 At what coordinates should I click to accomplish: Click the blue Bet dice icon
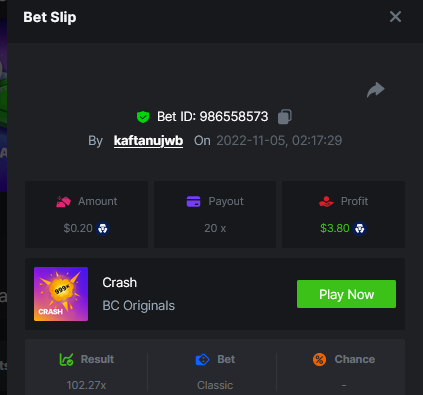tap(202, 360)
